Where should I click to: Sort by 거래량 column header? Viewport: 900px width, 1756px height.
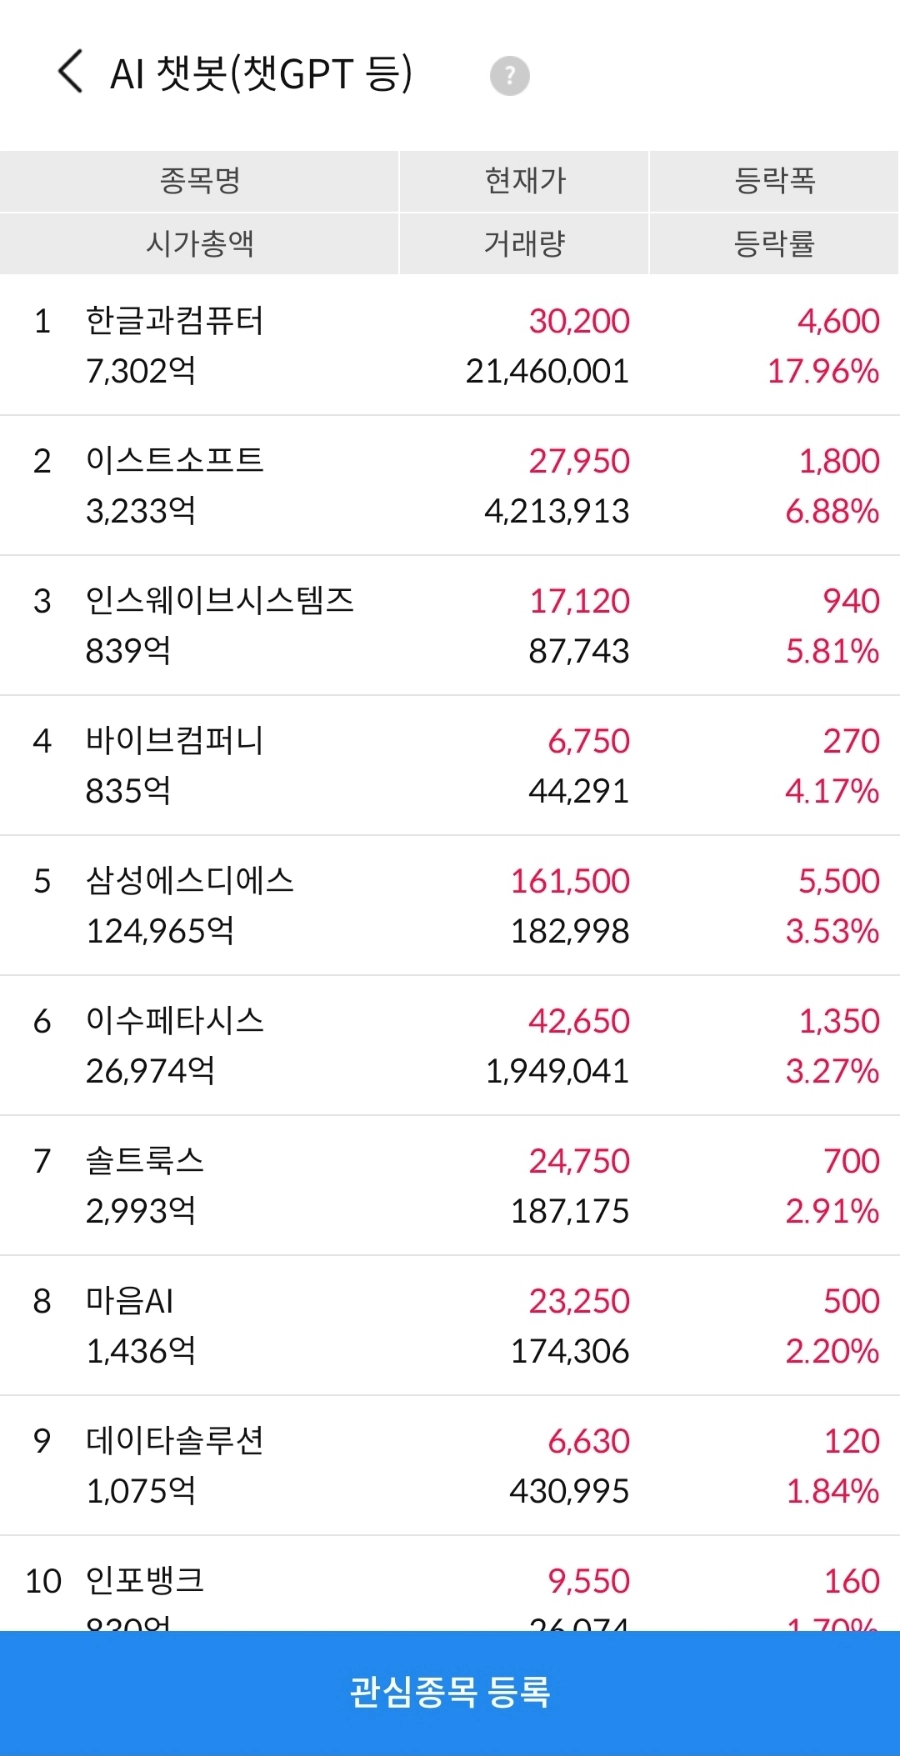point(525,243)
